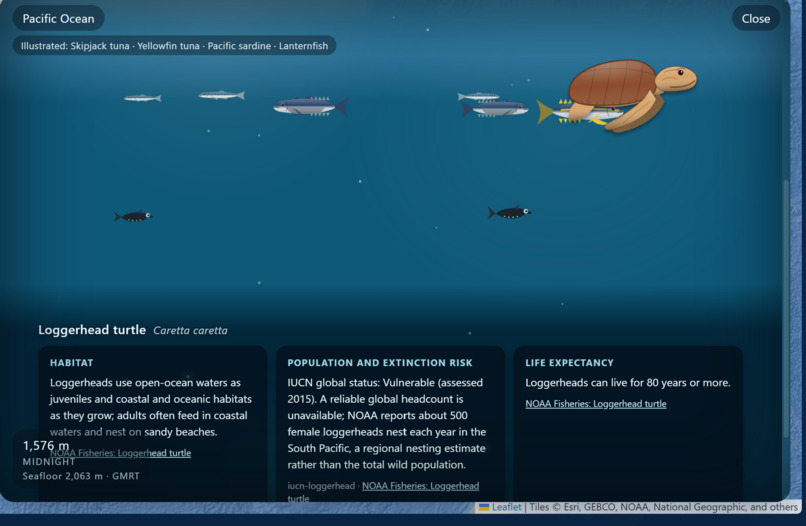The image size is (806, 526).
Task: Click the right lanternfish
Action: pos(509,212)
